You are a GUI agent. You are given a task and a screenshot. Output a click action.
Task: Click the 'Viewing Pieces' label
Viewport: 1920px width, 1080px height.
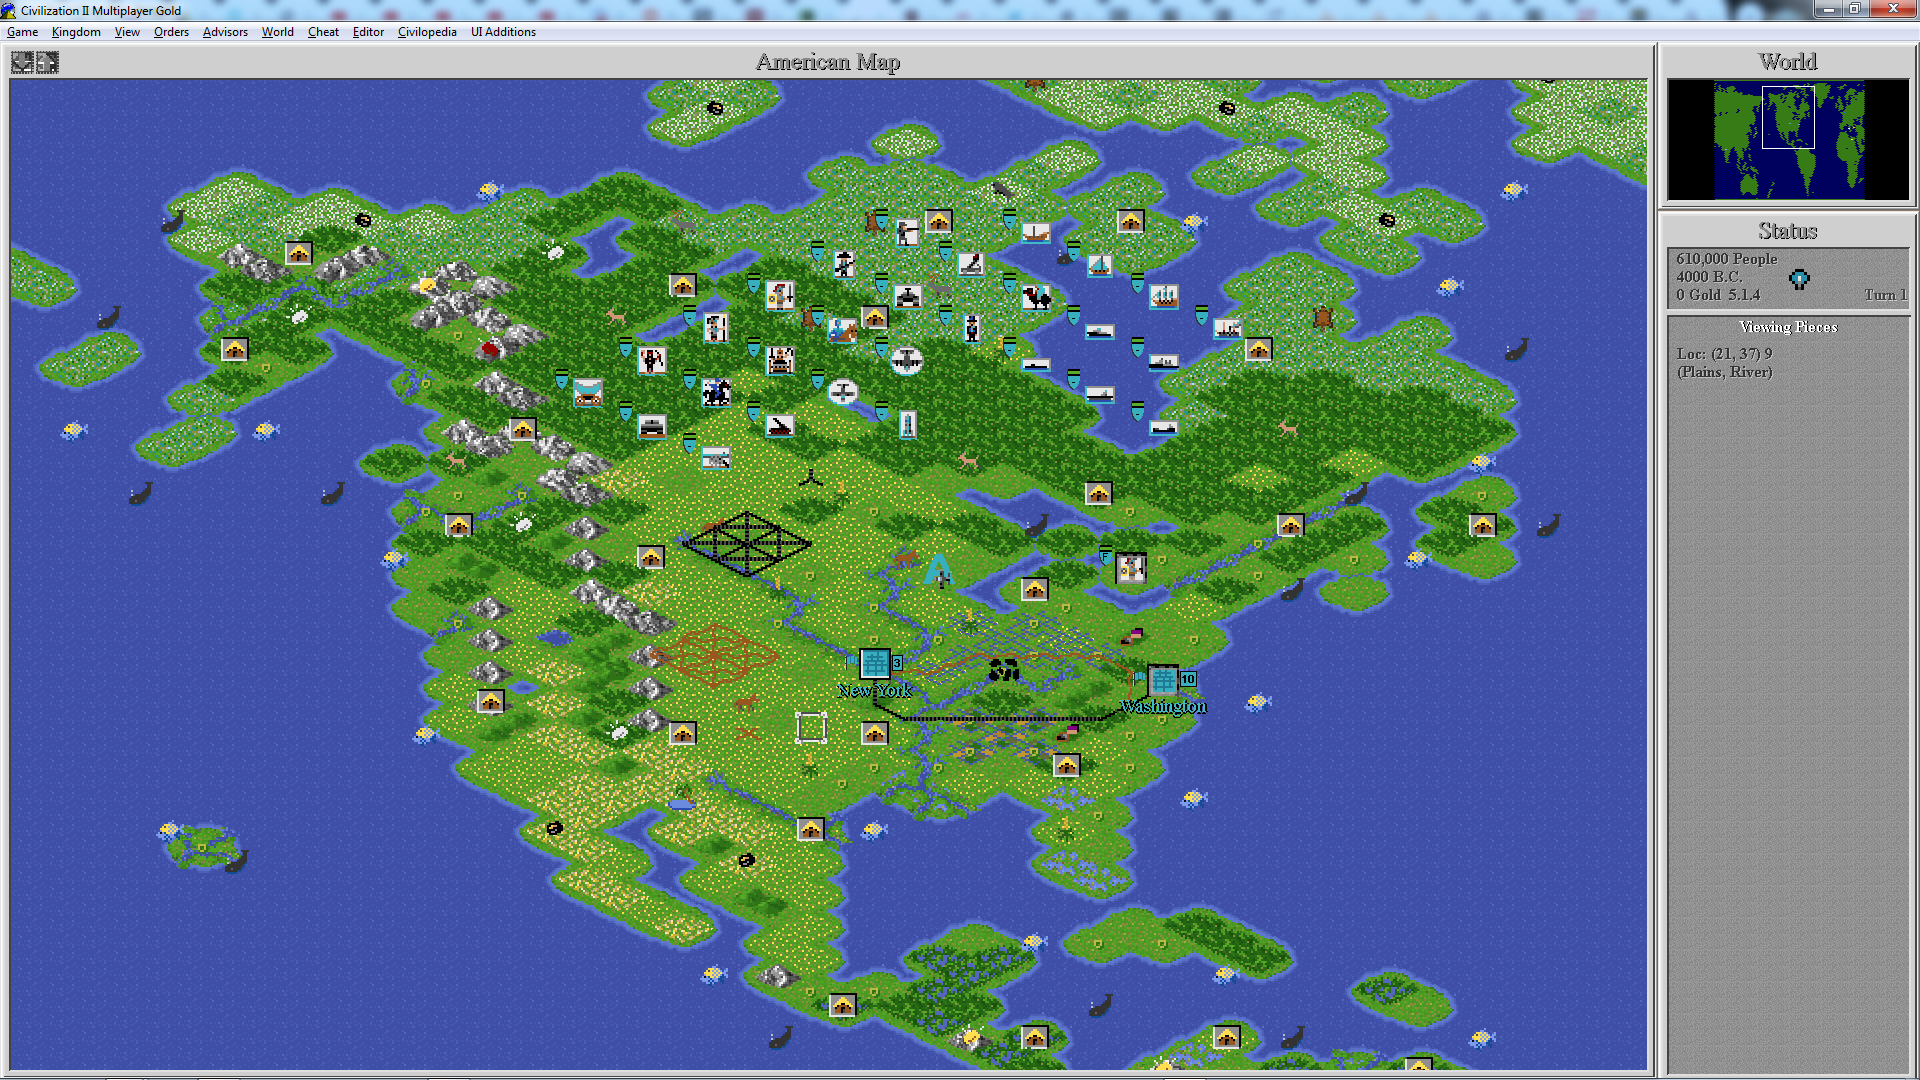[1788, 327]
